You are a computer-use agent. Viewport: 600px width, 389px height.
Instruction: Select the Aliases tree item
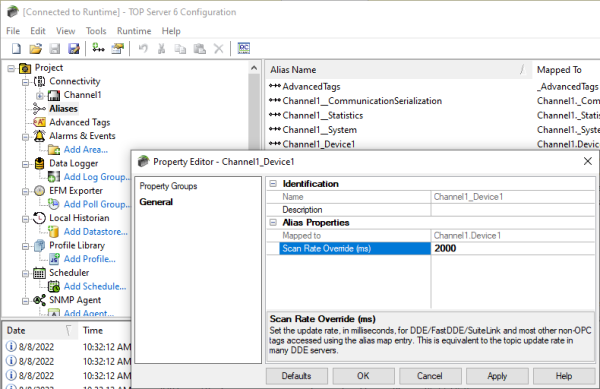tap(64, 109)
